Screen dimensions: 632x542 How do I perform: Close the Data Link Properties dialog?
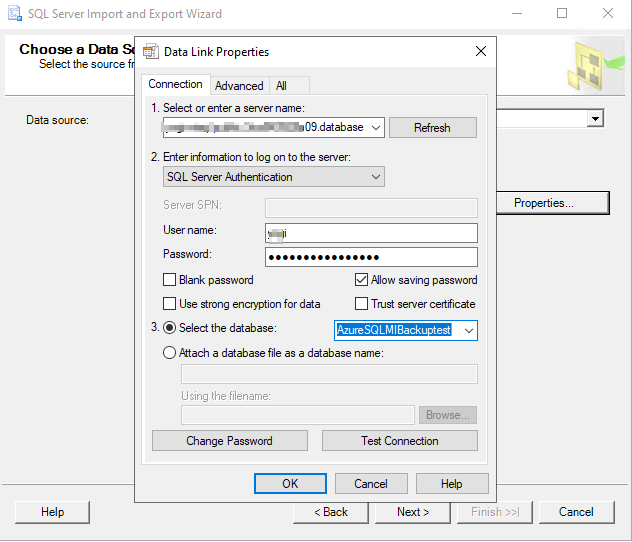pyautogui.click(x=480, y=51)
